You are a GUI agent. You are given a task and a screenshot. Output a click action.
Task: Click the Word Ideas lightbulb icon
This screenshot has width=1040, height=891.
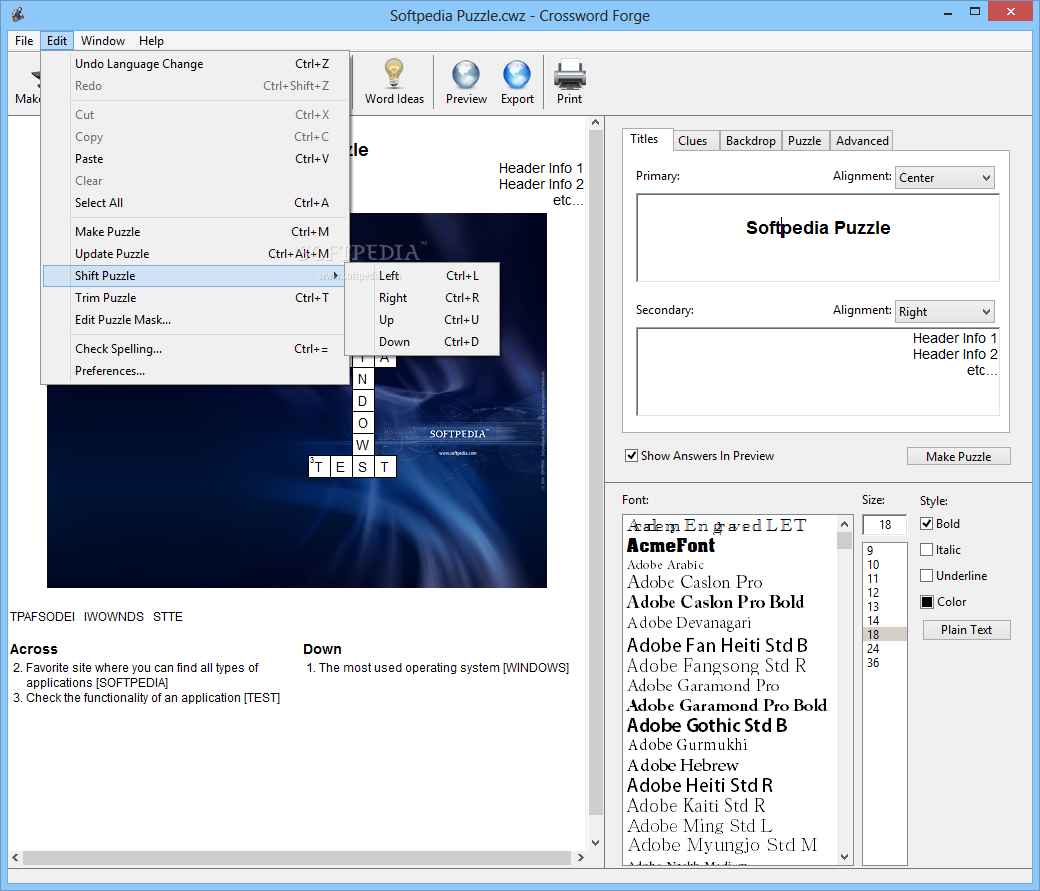coord(394,74)
